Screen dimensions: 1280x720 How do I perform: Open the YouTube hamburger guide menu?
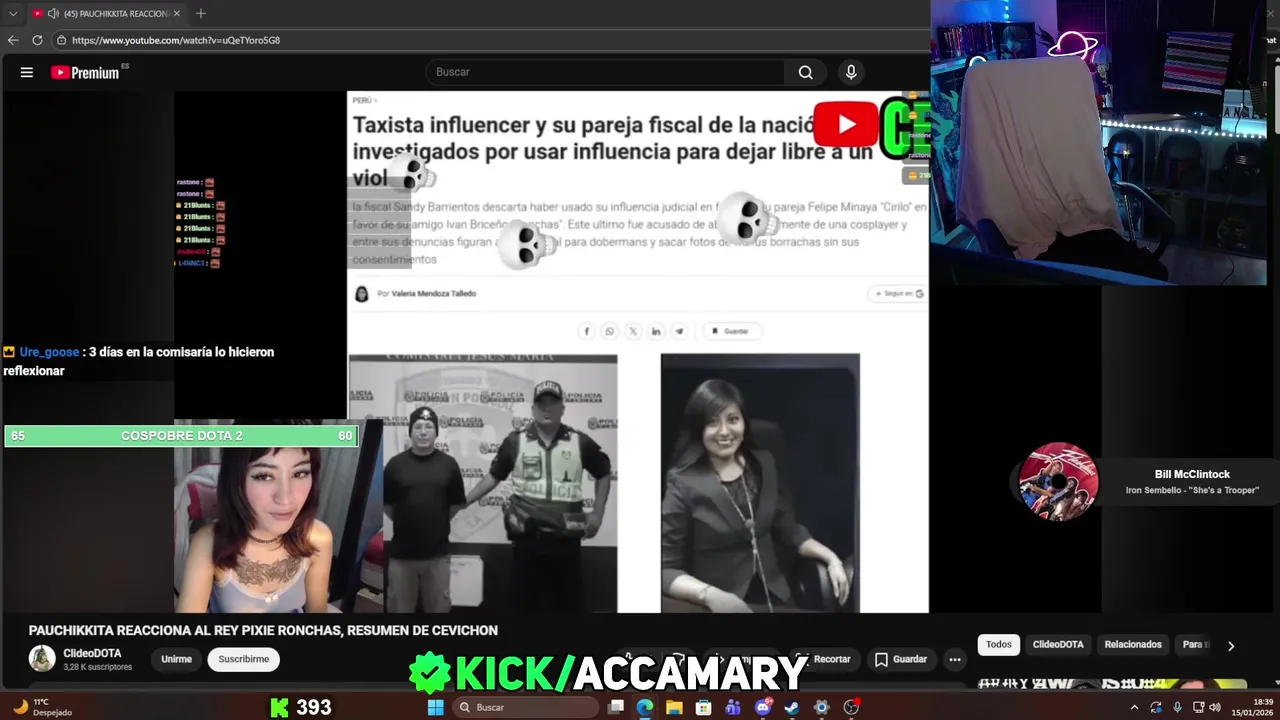point(27,72)
